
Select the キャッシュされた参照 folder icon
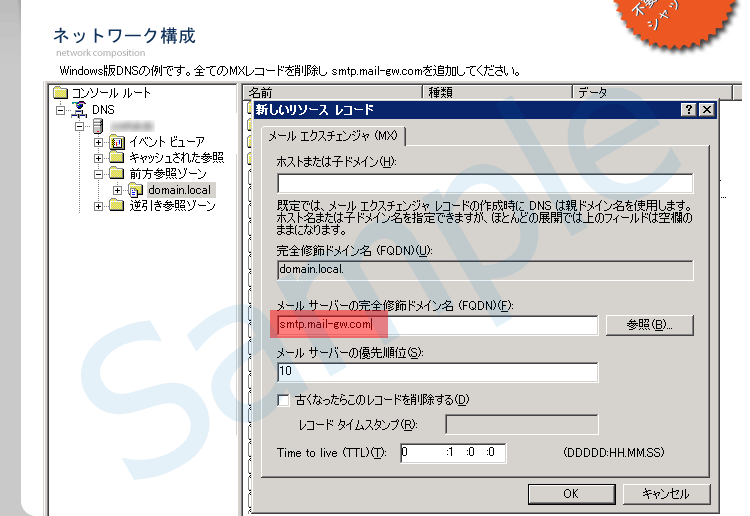116,158
